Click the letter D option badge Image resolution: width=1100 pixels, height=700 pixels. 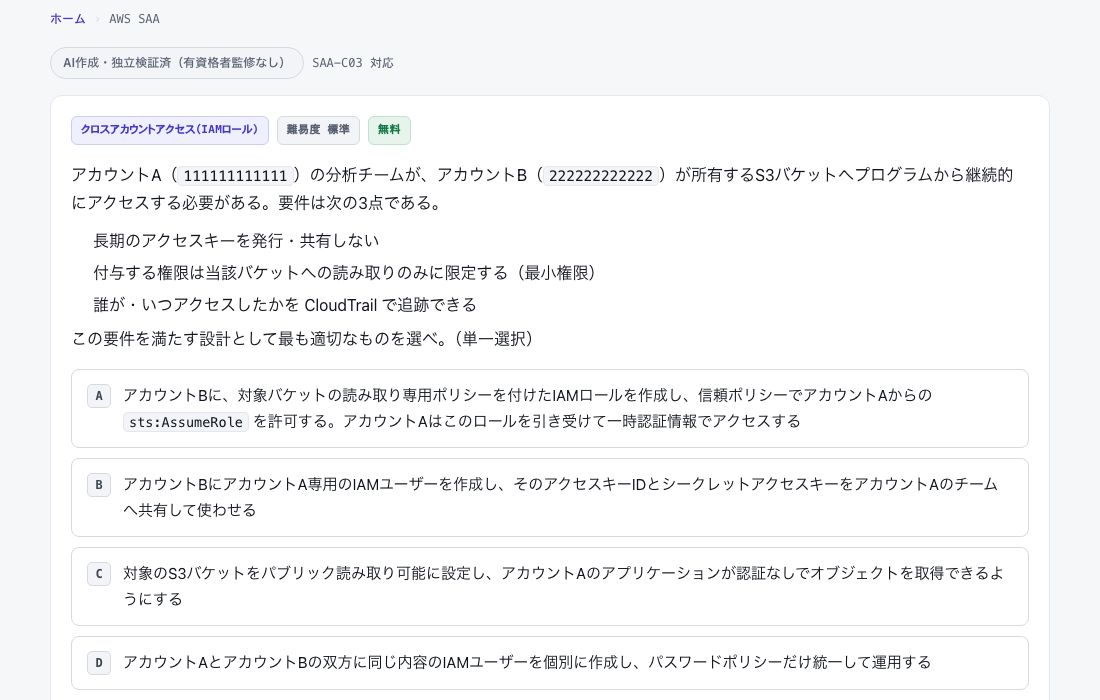click(x=99, y=663)
